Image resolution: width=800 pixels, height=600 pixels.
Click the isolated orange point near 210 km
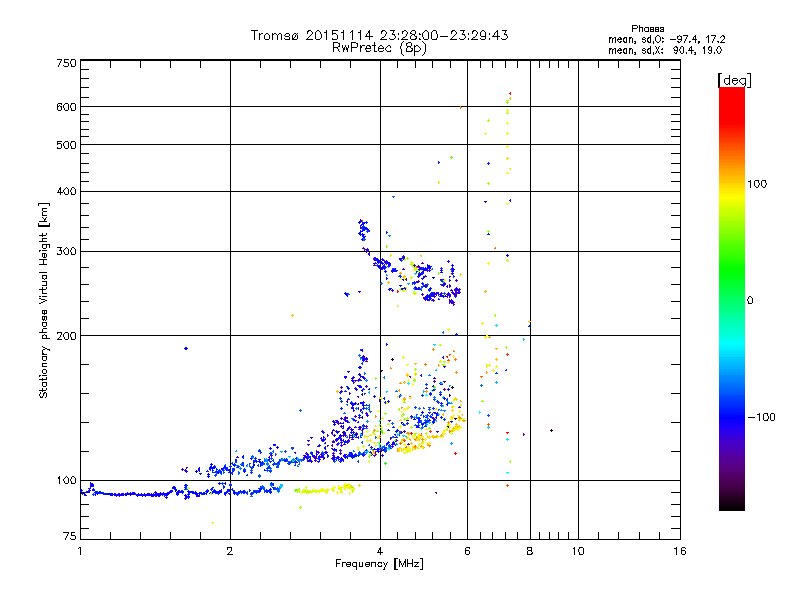pyautogui.click(x=292, y=316)
